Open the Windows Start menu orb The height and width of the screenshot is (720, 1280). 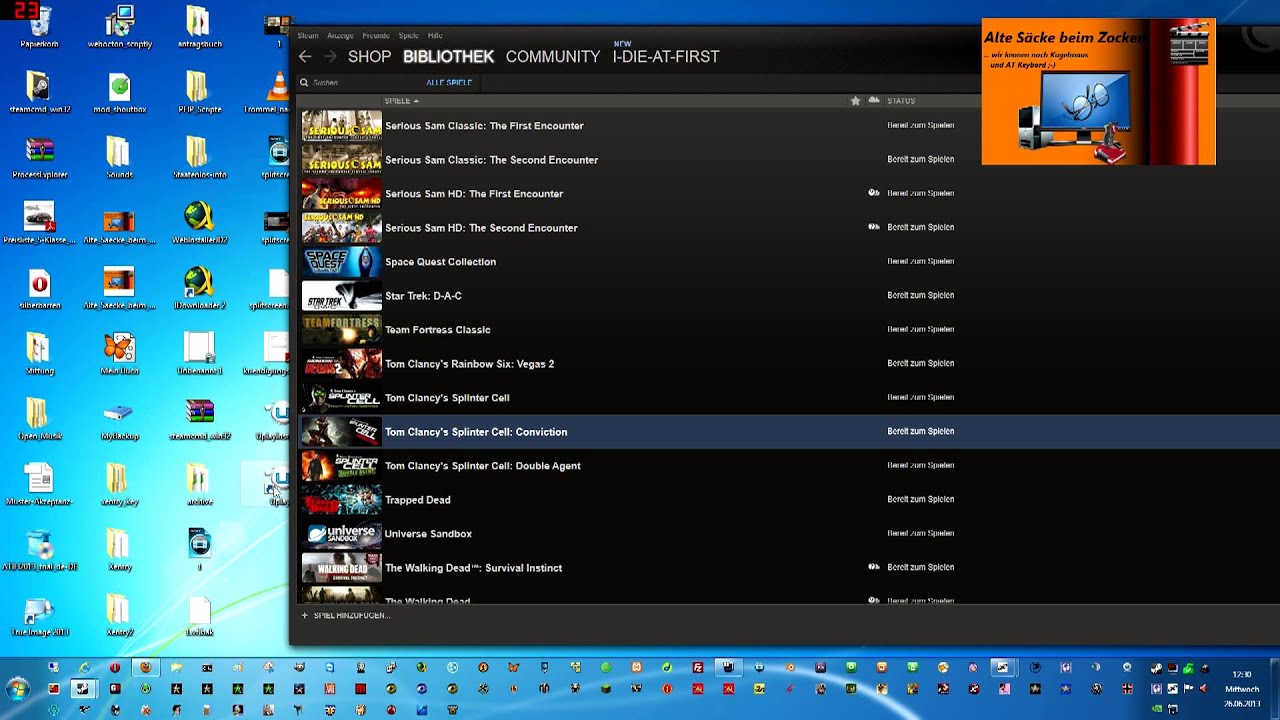point(17,689)
